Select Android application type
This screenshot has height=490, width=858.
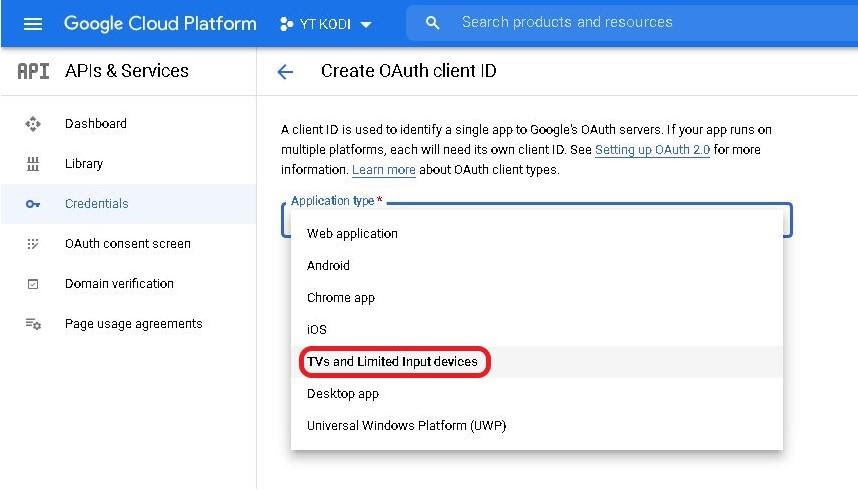(537, 266)
